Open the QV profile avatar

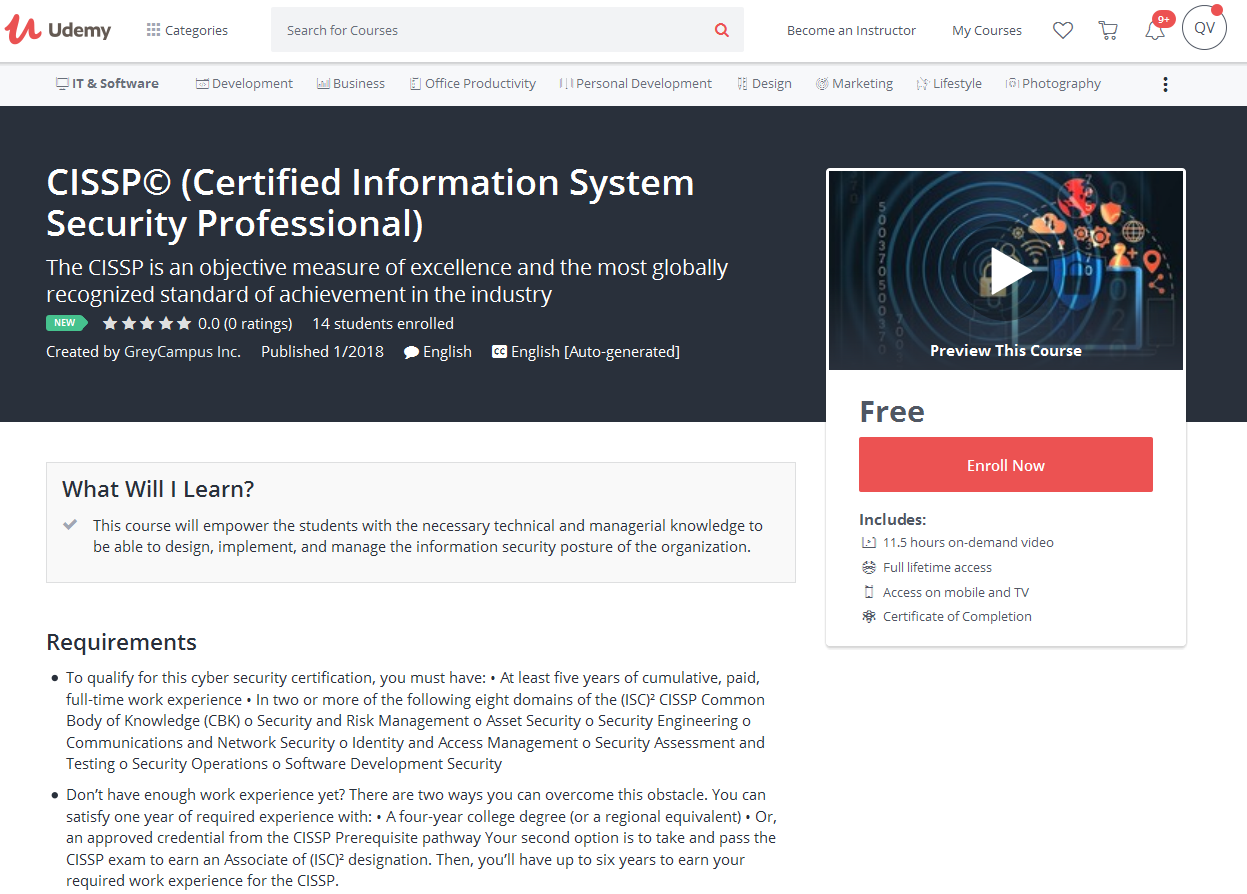click(1204, 28)
